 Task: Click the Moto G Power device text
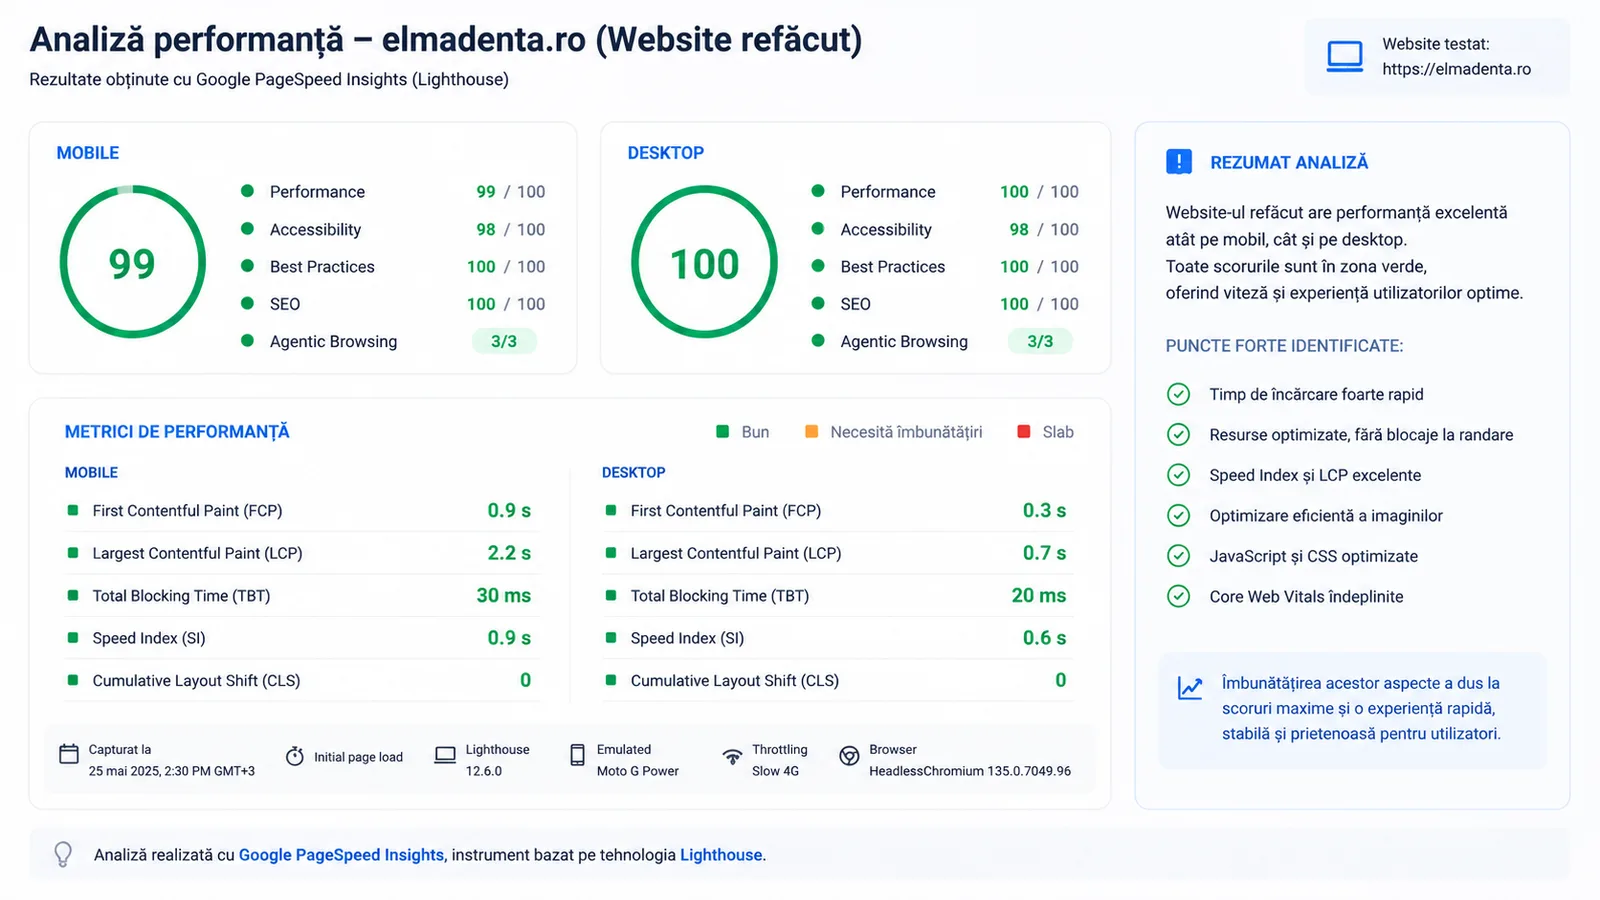(x=638, y=771)
